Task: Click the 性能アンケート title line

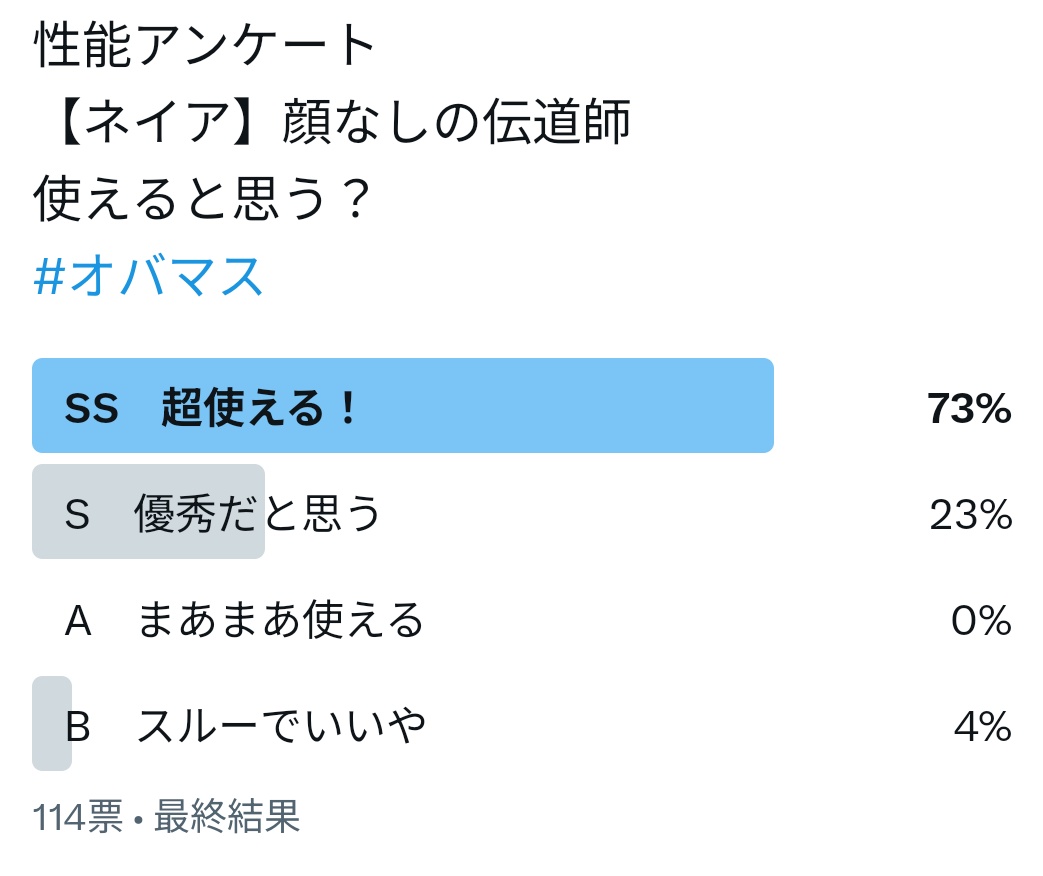Action: (206, 47)
